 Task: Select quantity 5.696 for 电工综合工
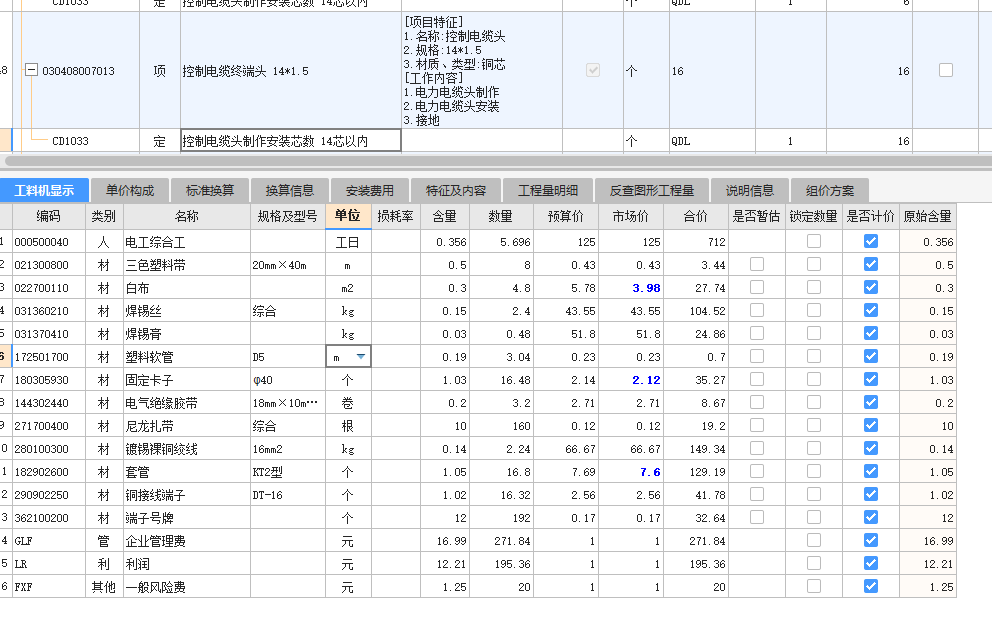501,242
